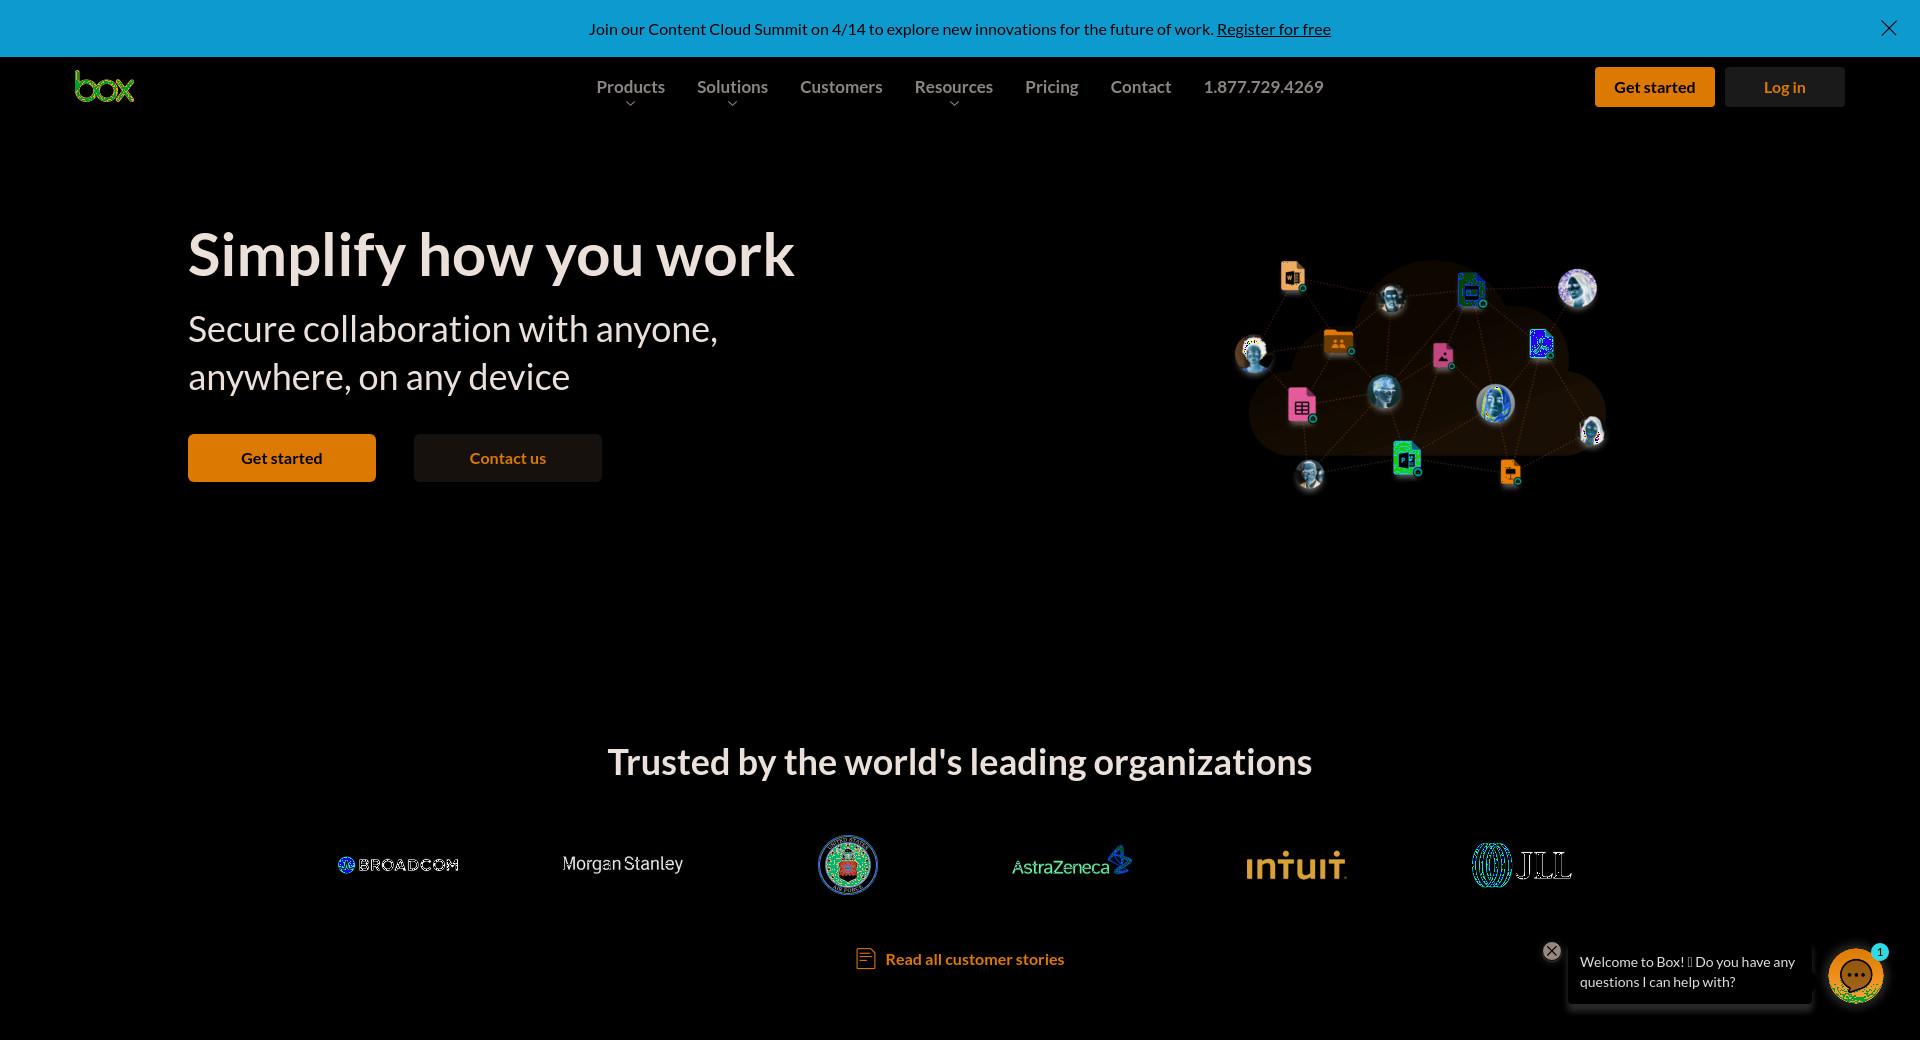Image resolution: width=1920 pixels, height=1040 pixels.
Task: Click the blue PDF file icon
Action: (x=1541, y=343)
